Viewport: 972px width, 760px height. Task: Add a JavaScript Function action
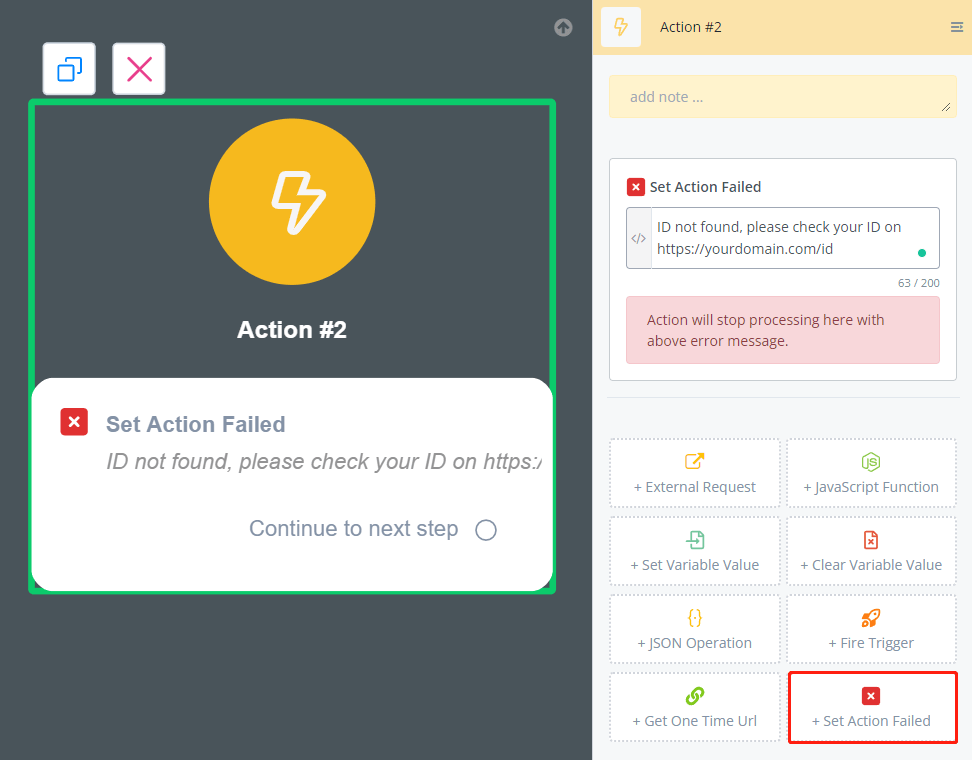(871, 473)
